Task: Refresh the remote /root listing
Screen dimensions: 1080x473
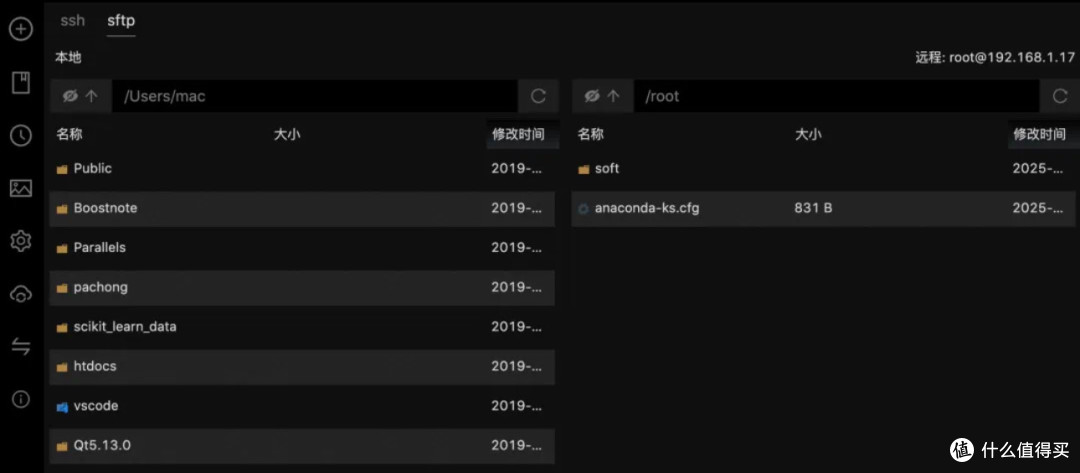Action: coord(1060,96)
